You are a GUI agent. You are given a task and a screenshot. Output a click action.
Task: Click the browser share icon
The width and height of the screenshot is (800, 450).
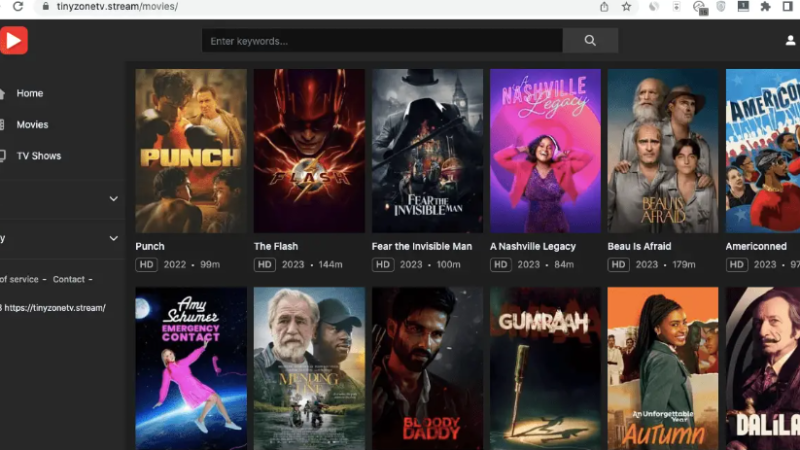[604, 6]
